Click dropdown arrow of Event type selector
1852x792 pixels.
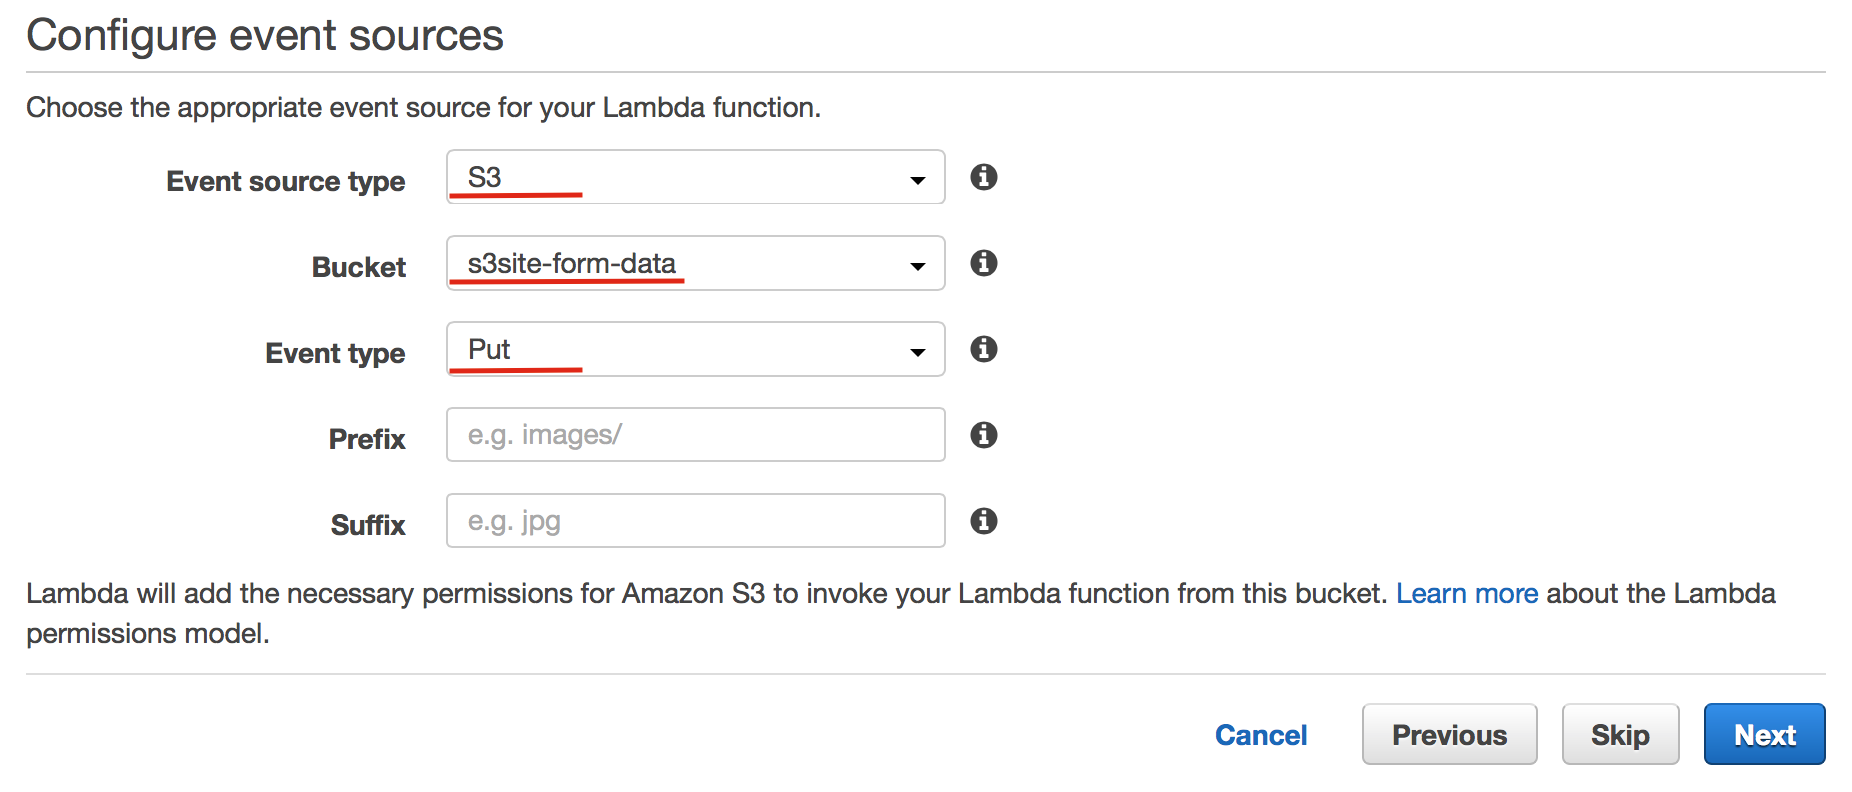(917, 352)
